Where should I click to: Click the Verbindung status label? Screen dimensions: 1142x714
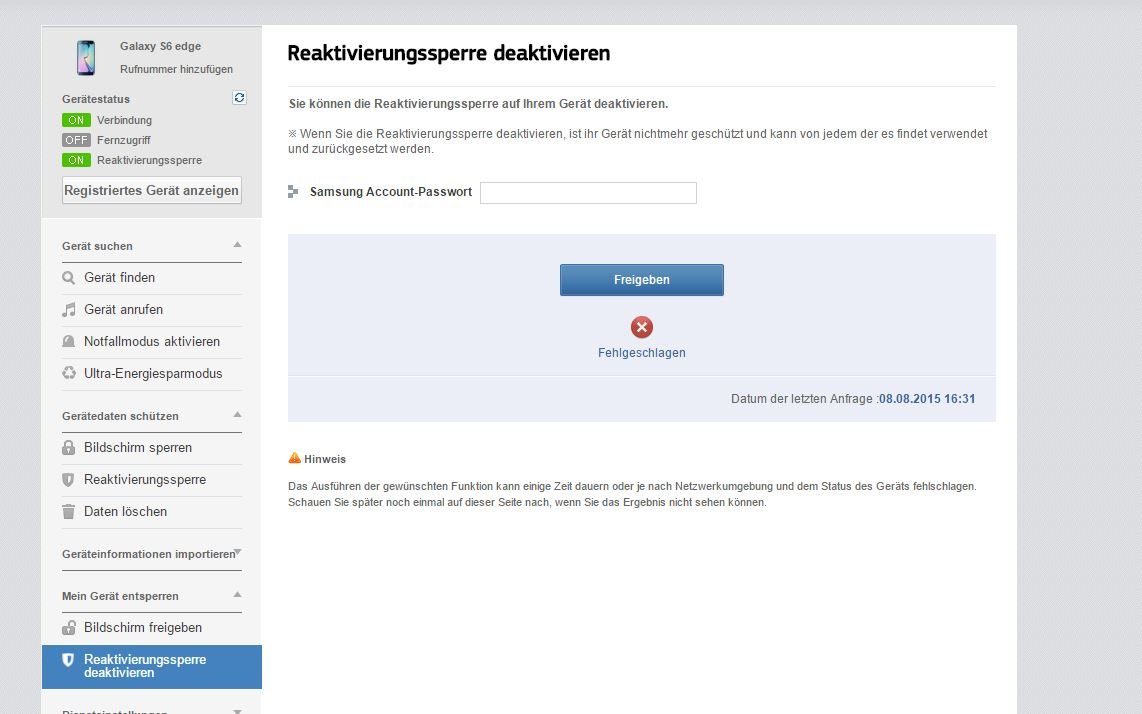tap(125, 120)
